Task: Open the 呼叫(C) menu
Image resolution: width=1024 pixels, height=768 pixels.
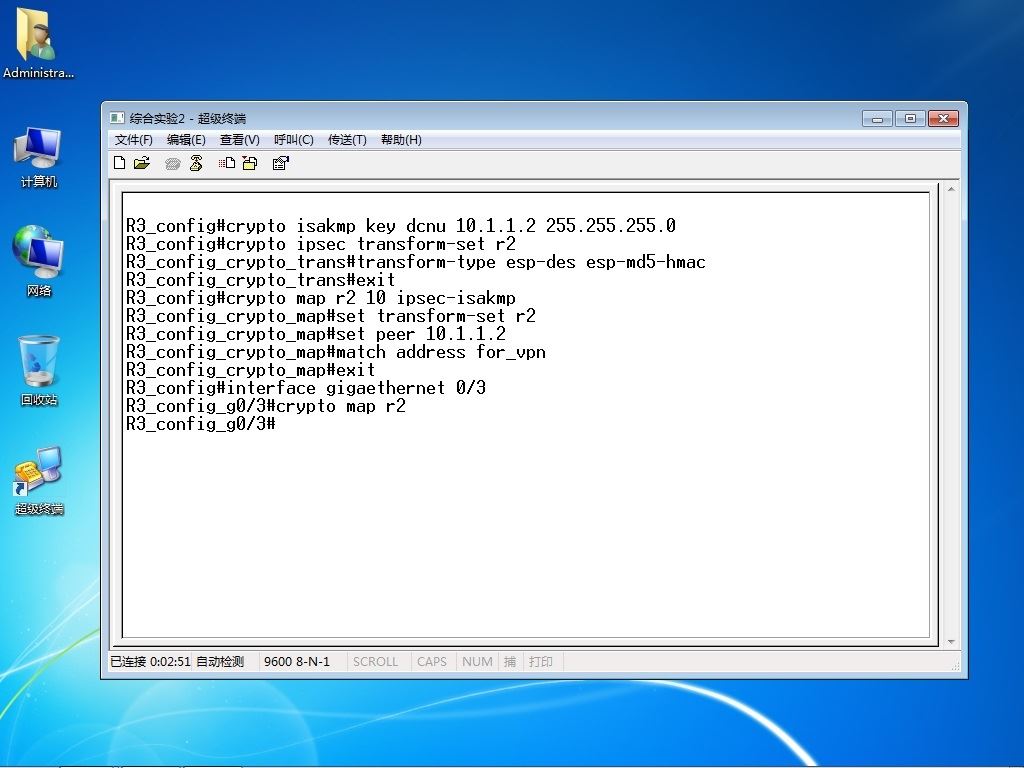Action: tap(294, 140)
